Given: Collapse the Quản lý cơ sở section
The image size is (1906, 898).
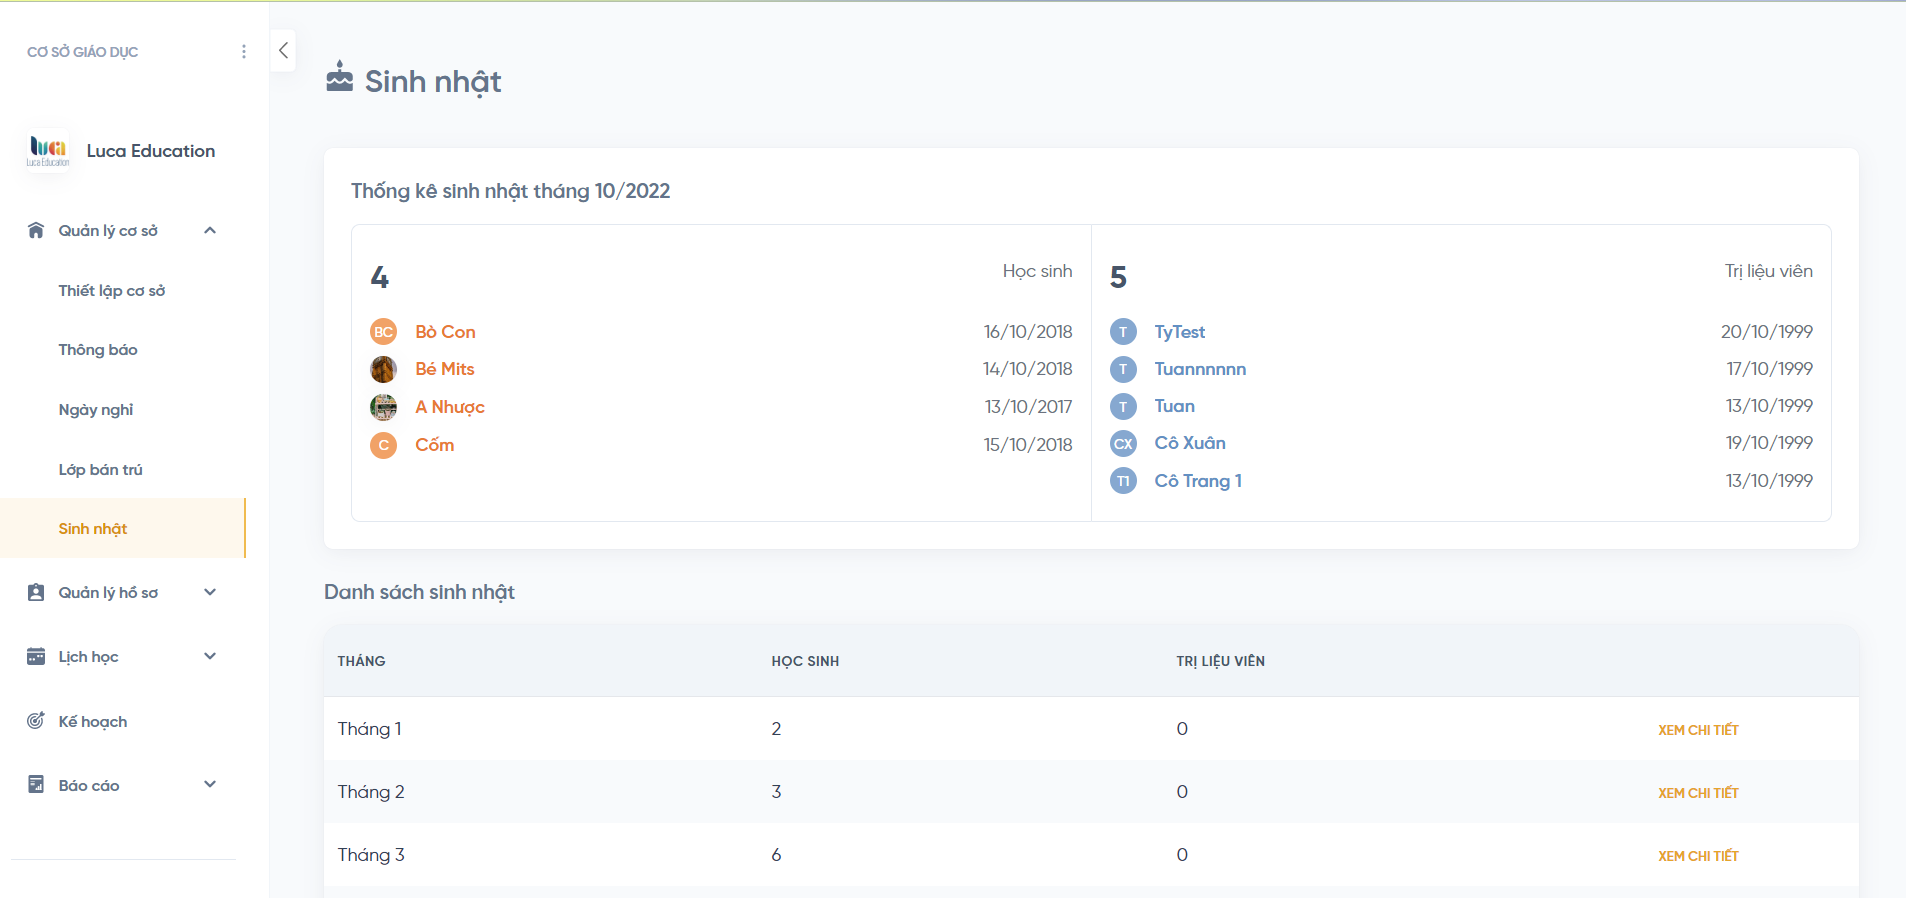Looking at the screenshot, I should [x=210, y=231].
